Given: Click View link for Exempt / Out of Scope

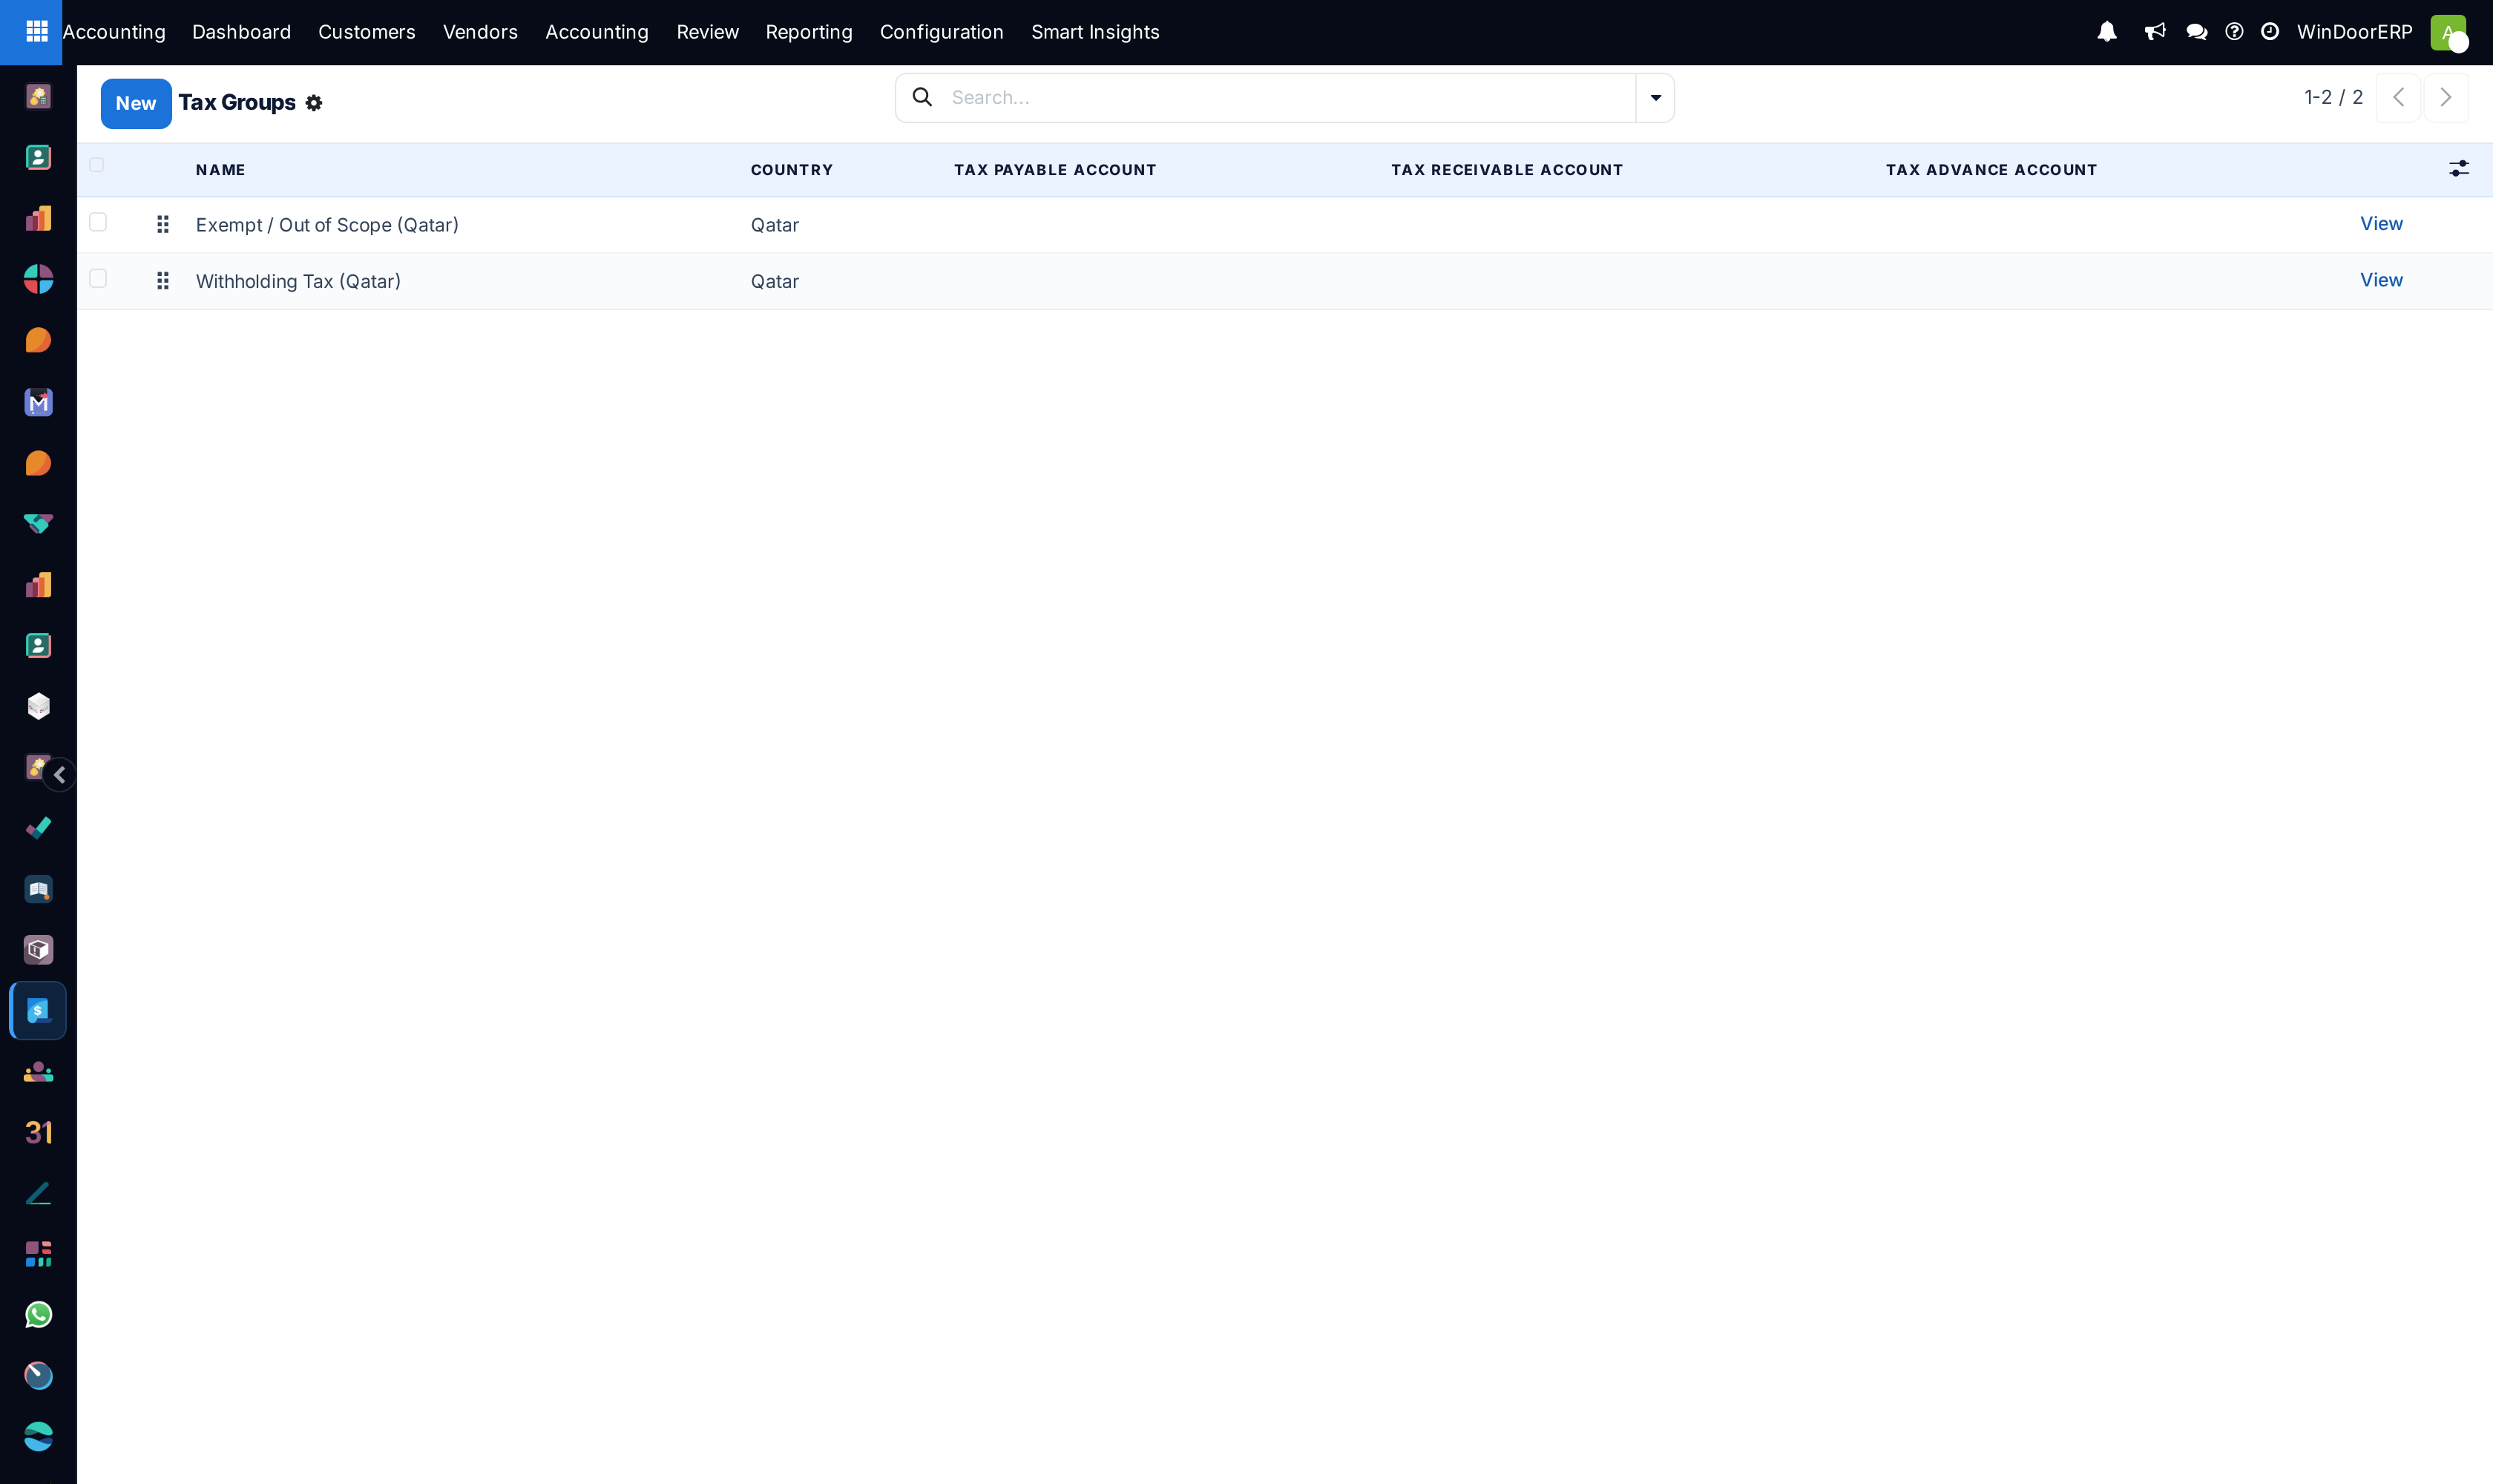Looking at the screenshot, I should coord(2381,223).
